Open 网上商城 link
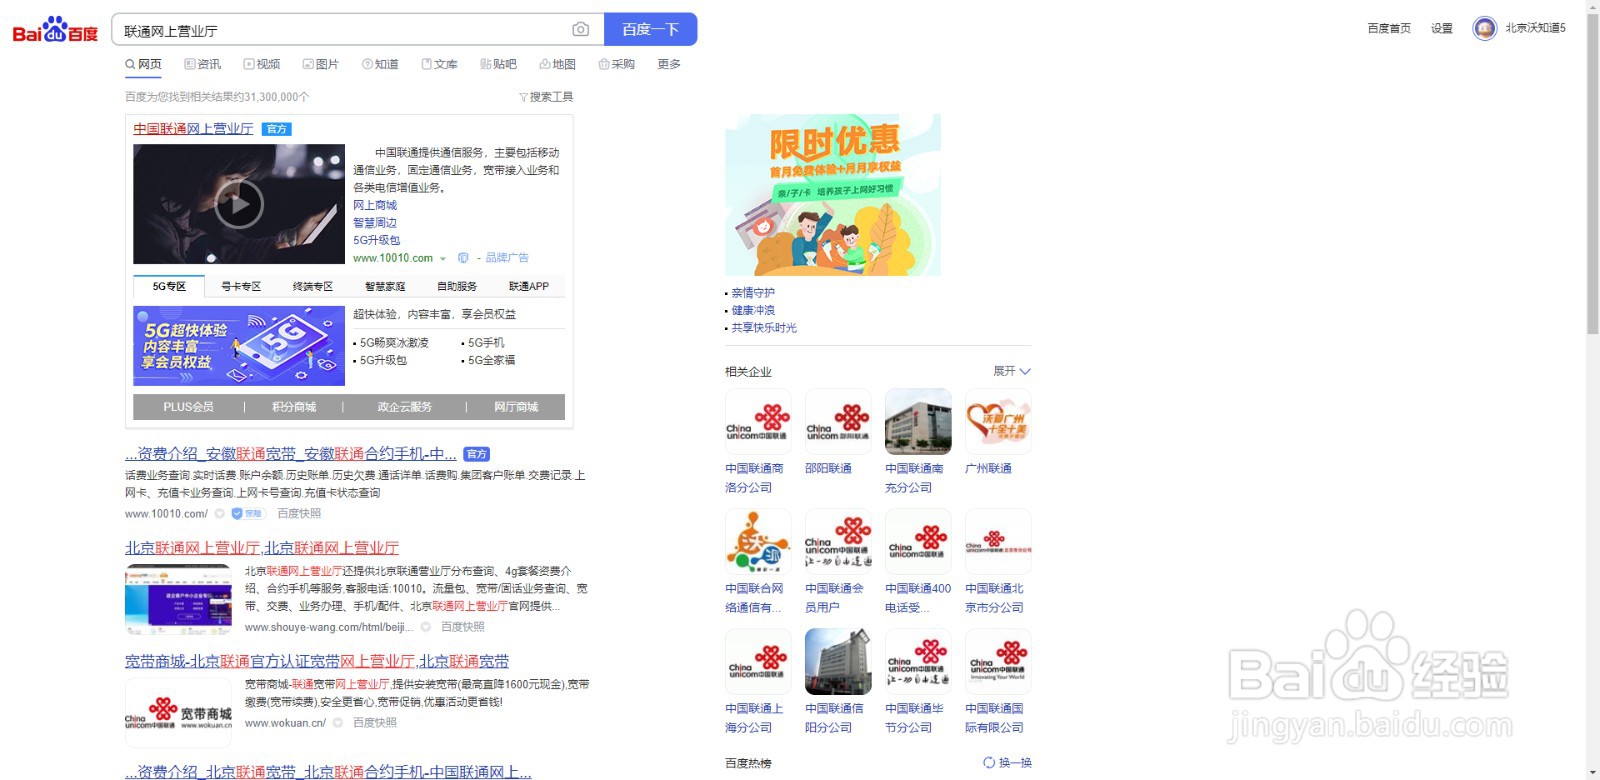1600x780 pixels. tap(375, 205)
